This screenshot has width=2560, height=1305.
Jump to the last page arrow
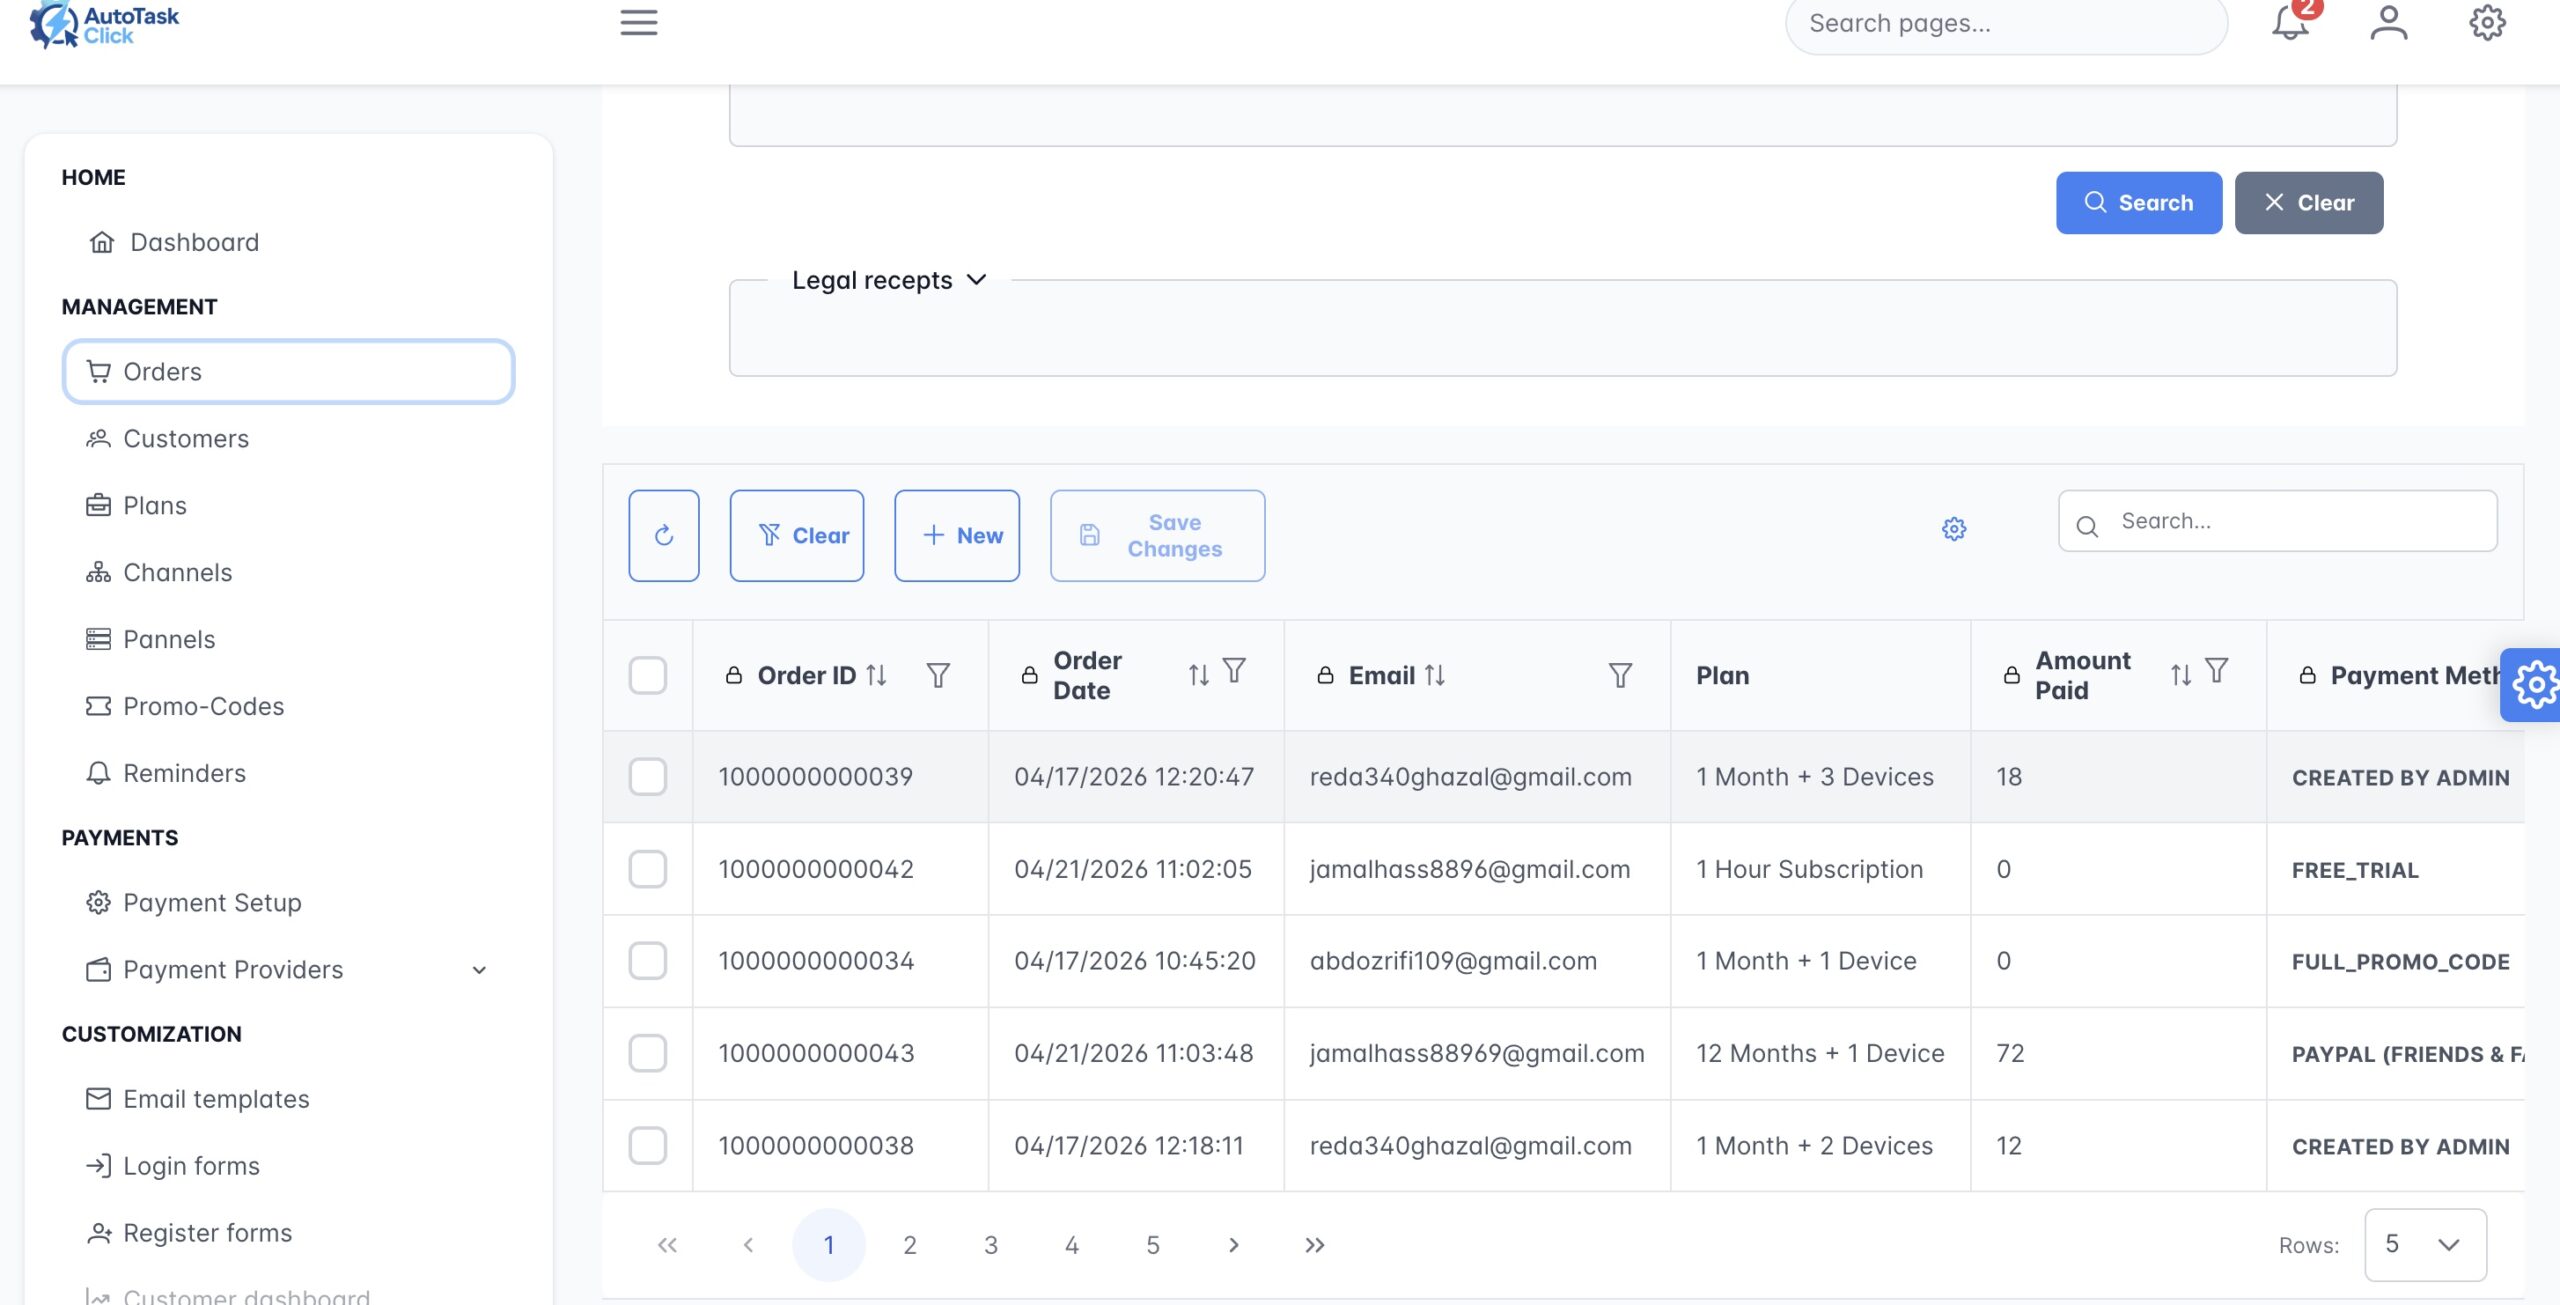(1315, 1245)
